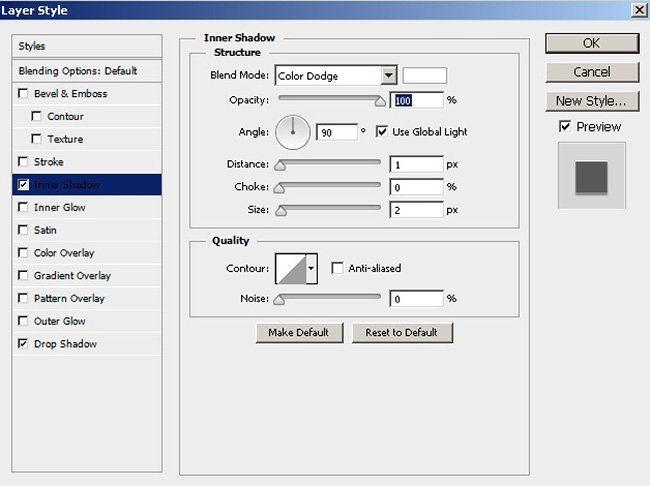
Task: Click the Choke slider handle
Action: (x=279, y=188)
